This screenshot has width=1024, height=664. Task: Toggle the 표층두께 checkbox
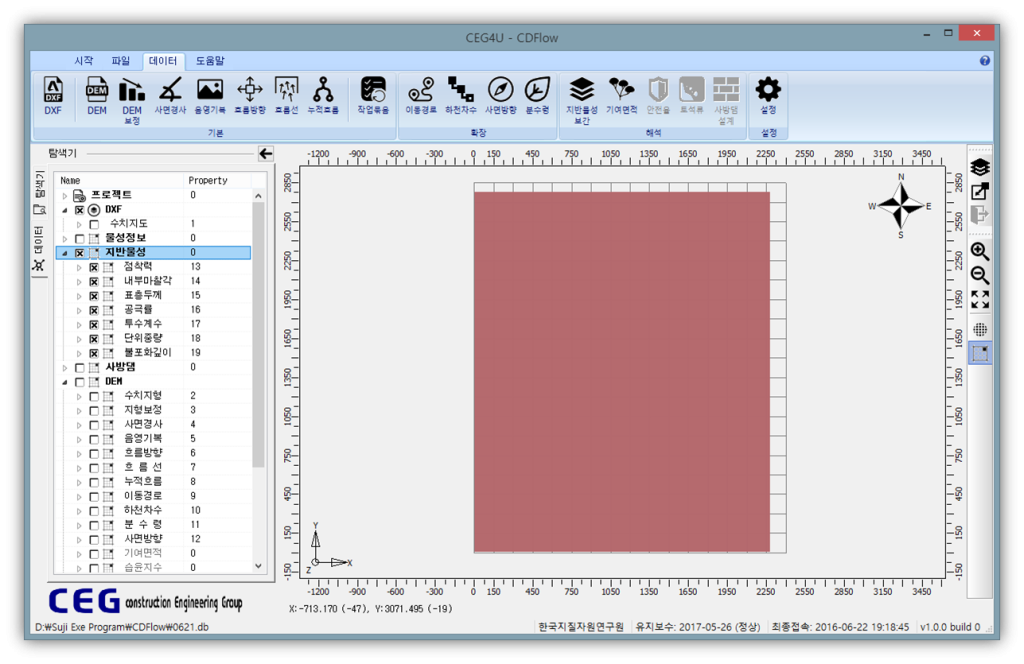point(94,296)
